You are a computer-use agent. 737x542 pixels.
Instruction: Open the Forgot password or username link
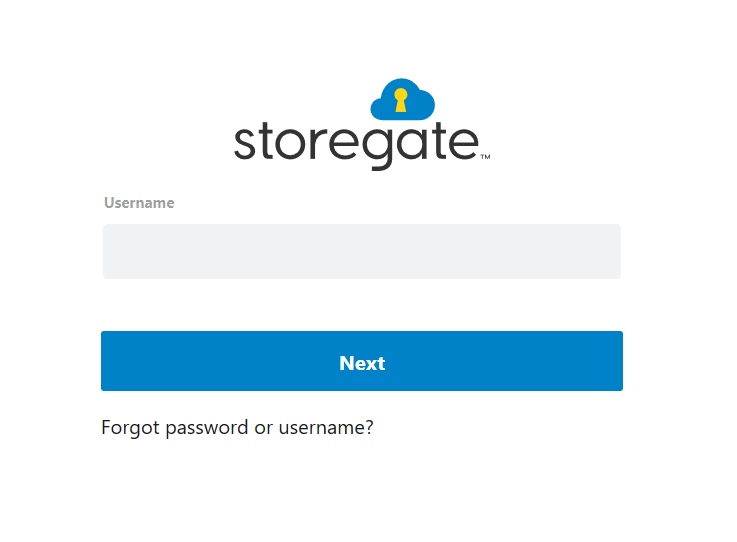click(x=237, y=427)
